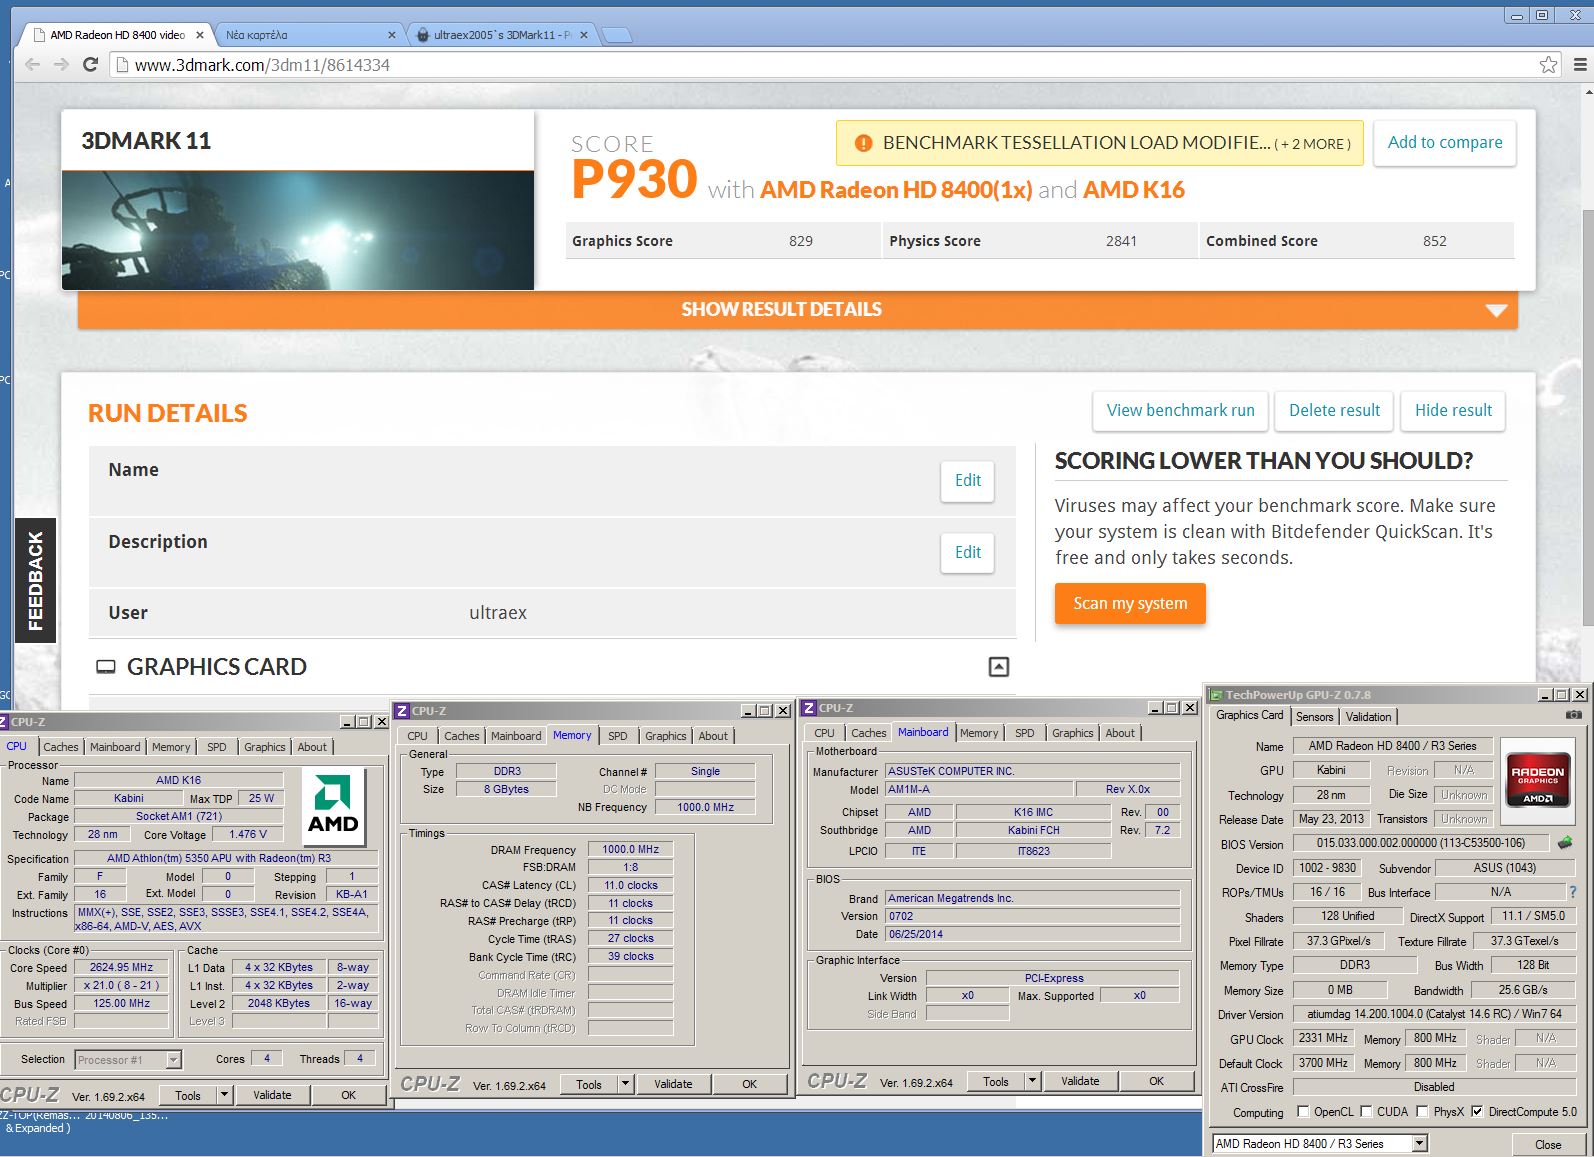Bookmark this page with the star icon
The height and width of the screenshot is (1157, 1594).
click(x=1548, y=65)
